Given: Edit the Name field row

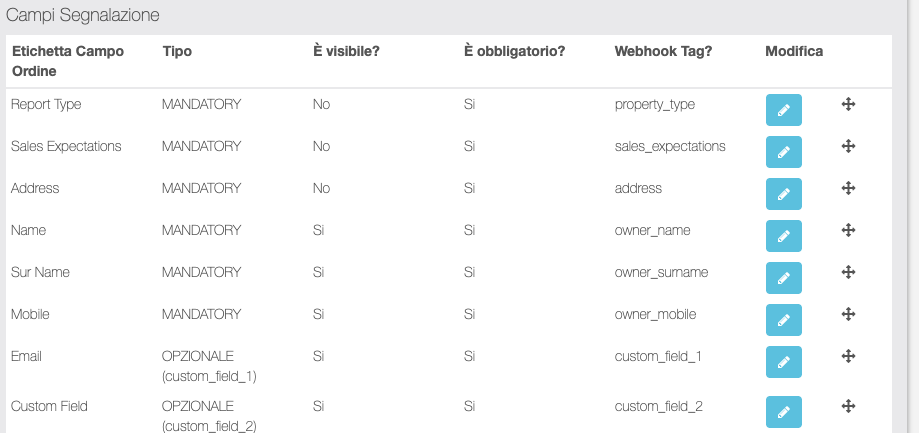Looking at the screenshot, I should coord(784,235).
